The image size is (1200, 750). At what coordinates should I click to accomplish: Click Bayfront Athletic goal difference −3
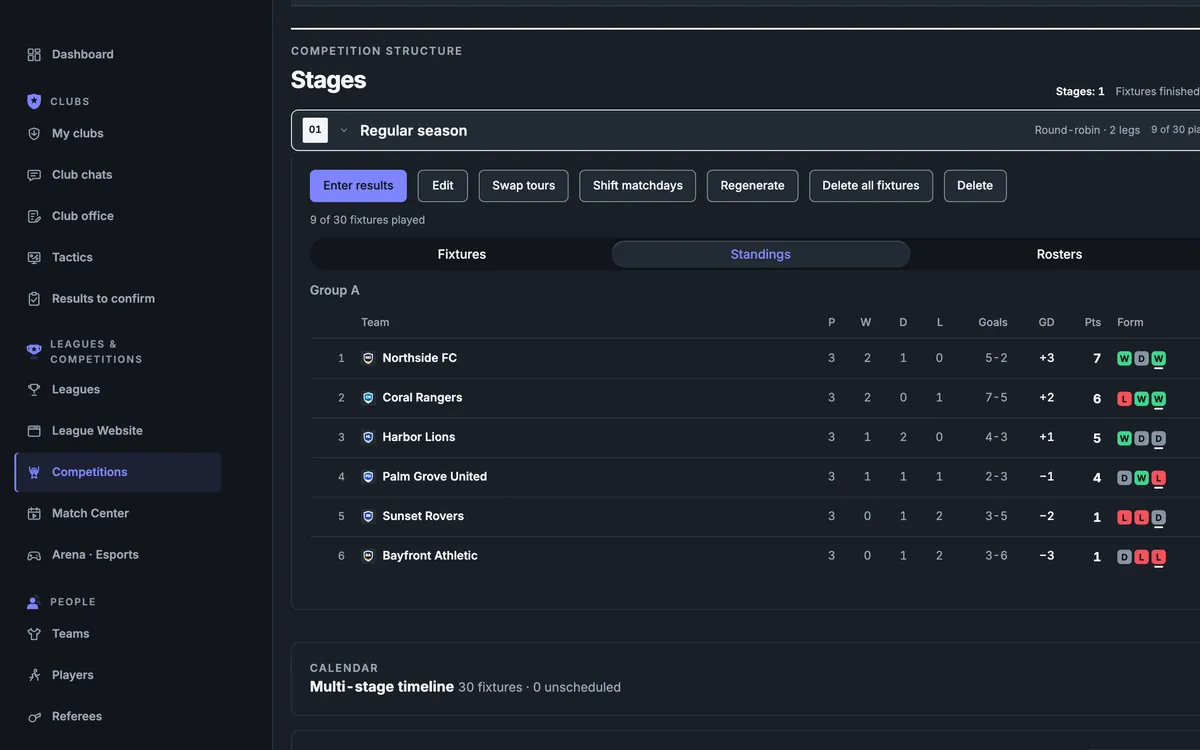[1046, 555]
